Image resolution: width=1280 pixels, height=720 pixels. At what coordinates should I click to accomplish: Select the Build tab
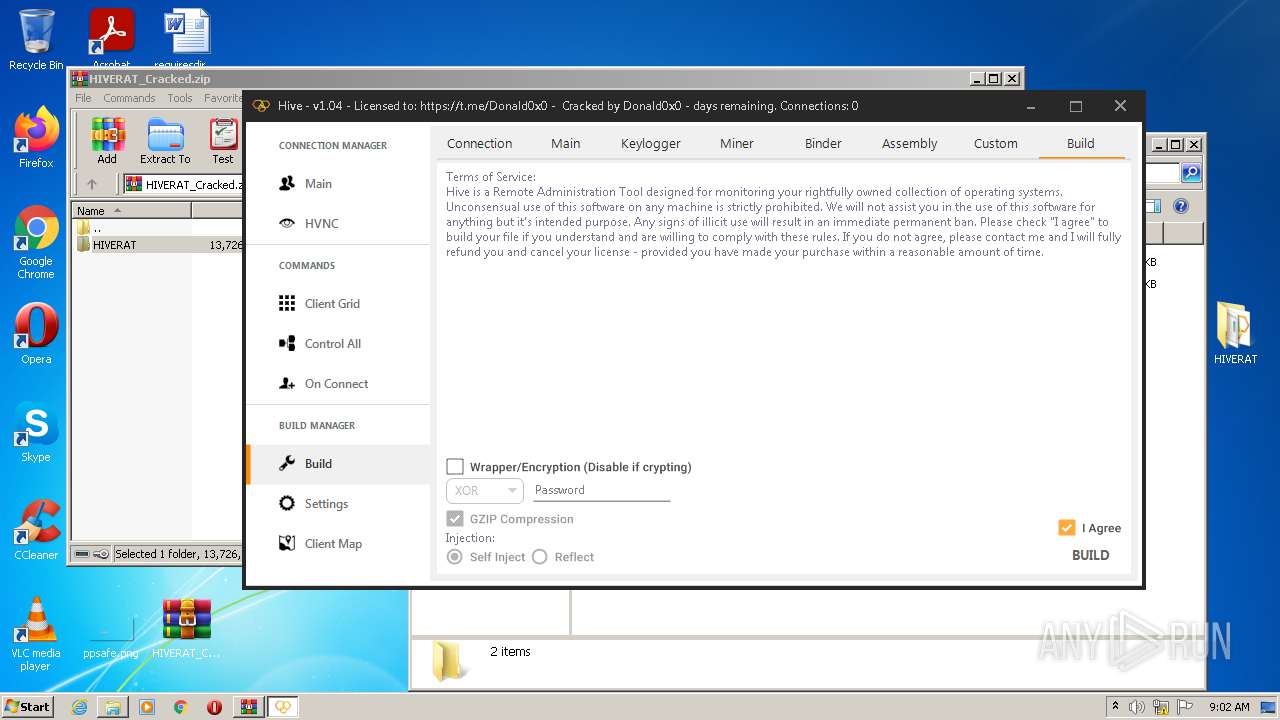point(1081,143)
